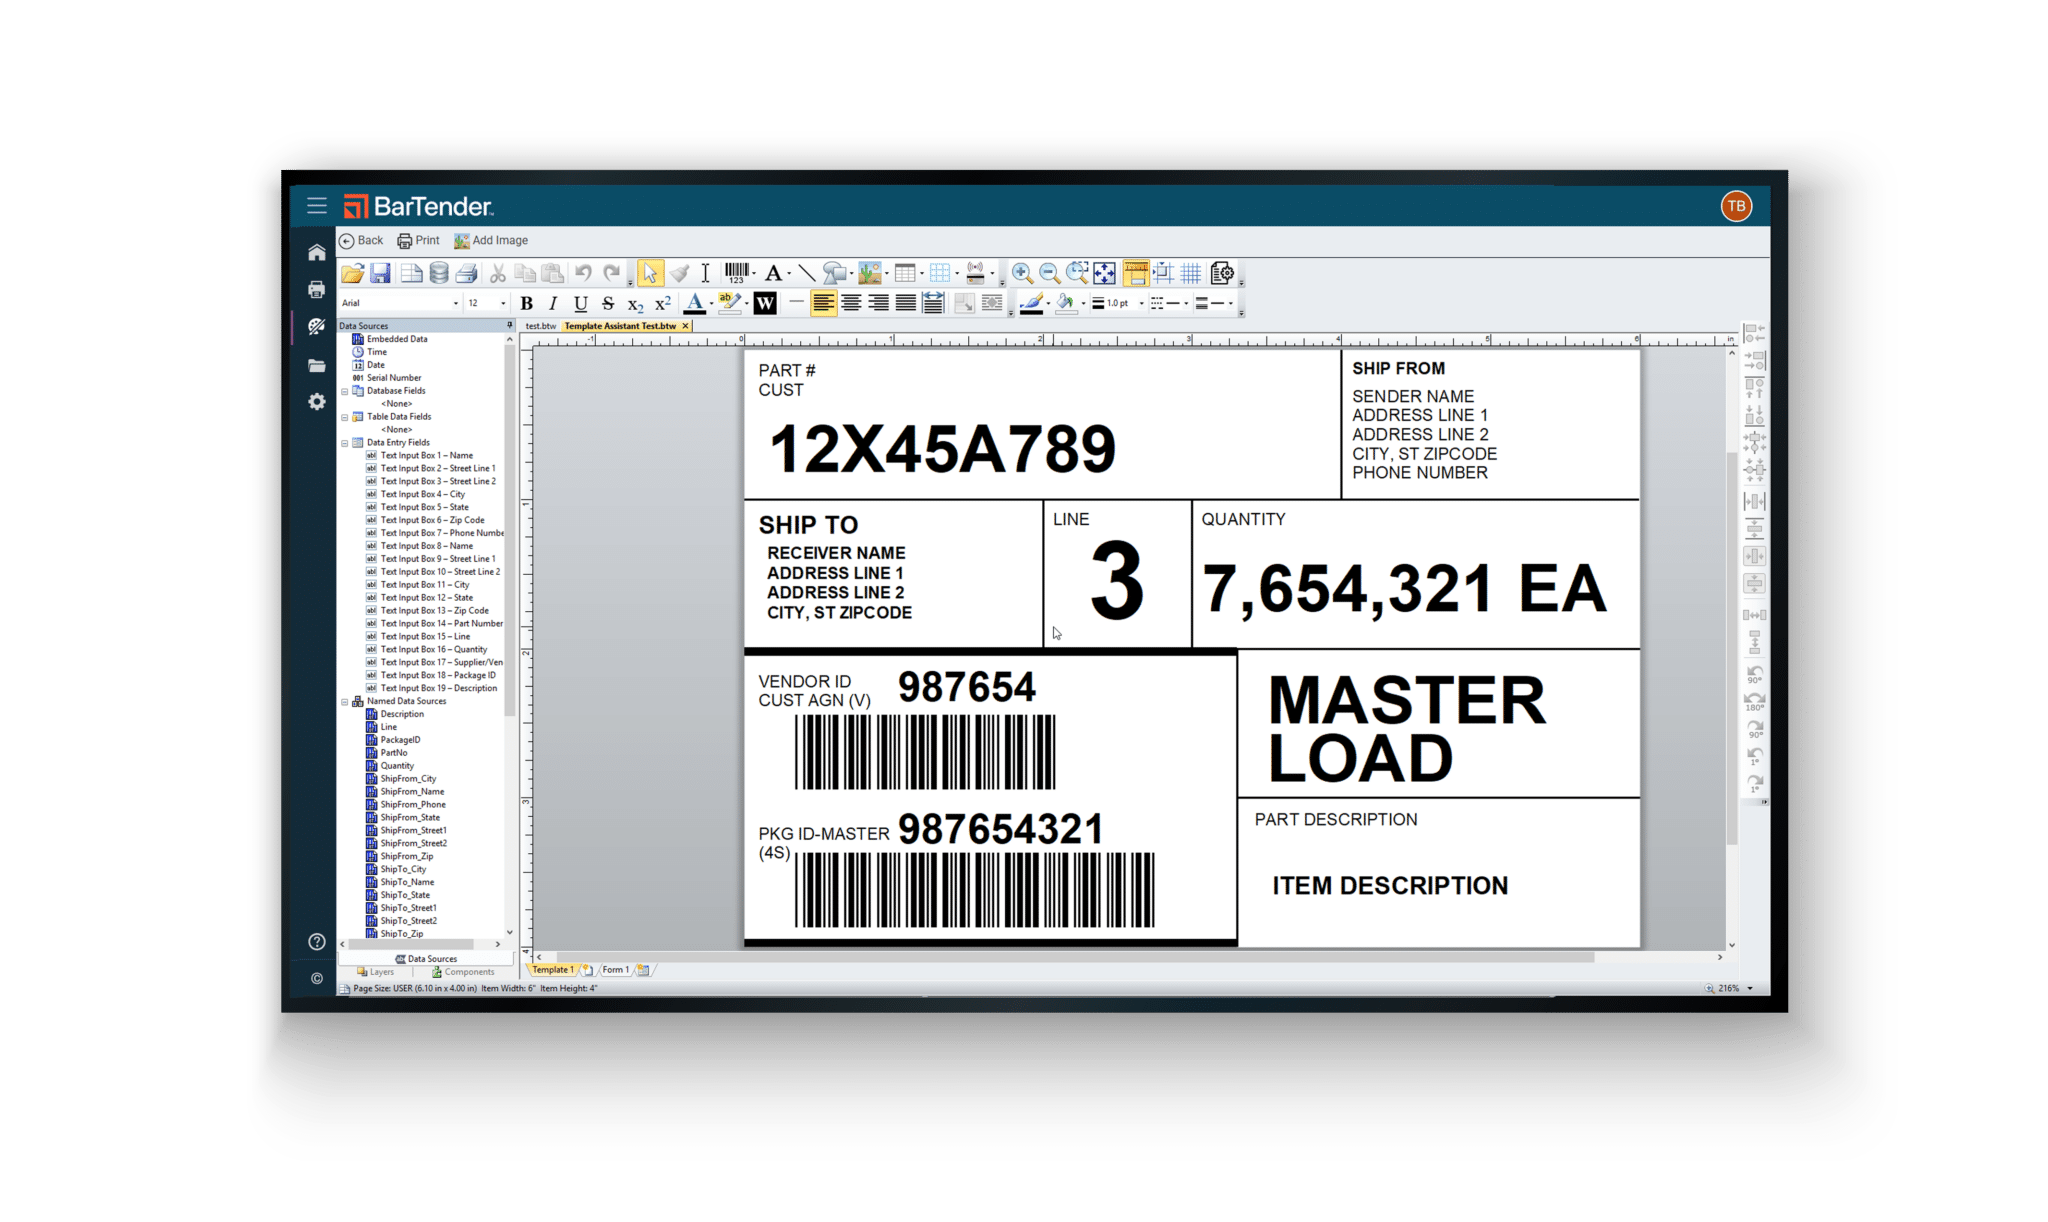Image resolution: width=2048 pixels, height=1222 pixels.
Task: Toggle Bold formatting
Action: (x=526, y=303)
